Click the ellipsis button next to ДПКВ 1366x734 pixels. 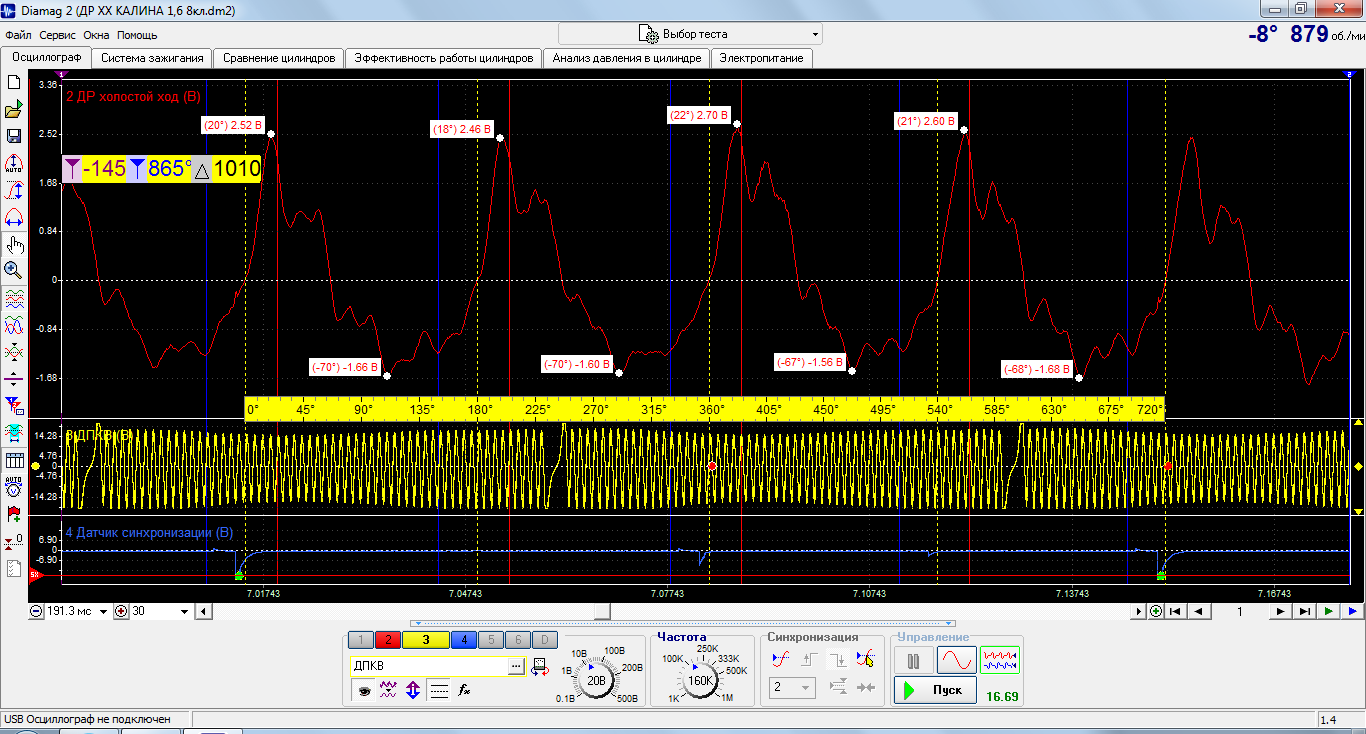(x=516, y=666)
